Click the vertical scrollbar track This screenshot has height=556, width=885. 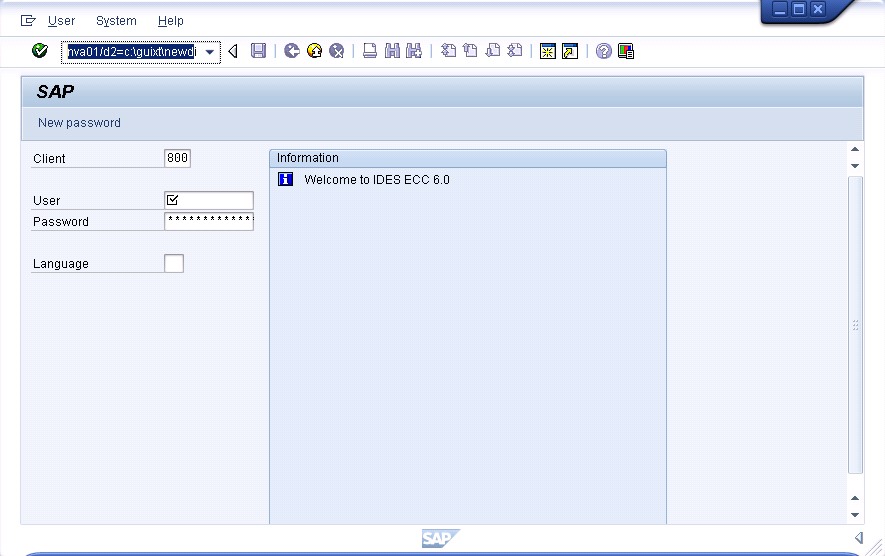(855, 325)
